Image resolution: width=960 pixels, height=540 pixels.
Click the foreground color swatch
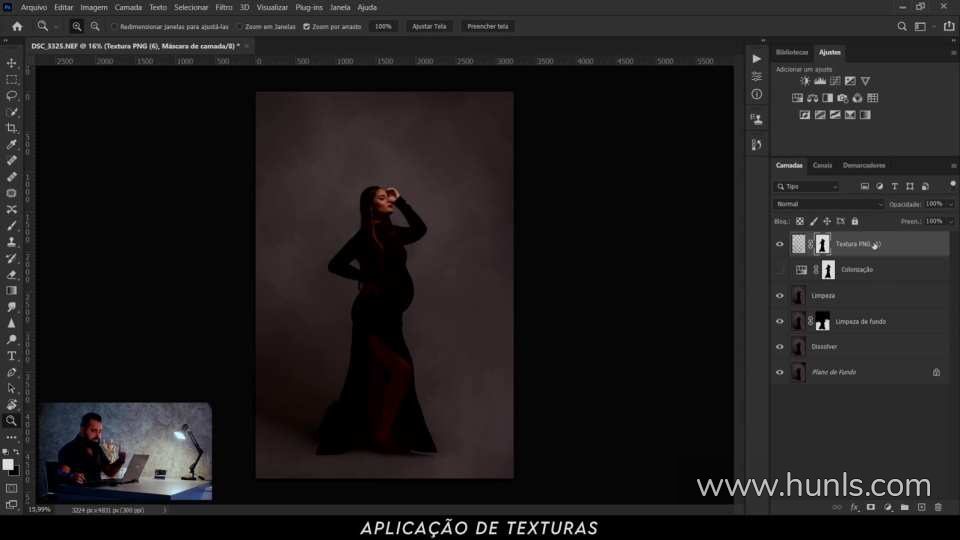[x=8, y=464]
